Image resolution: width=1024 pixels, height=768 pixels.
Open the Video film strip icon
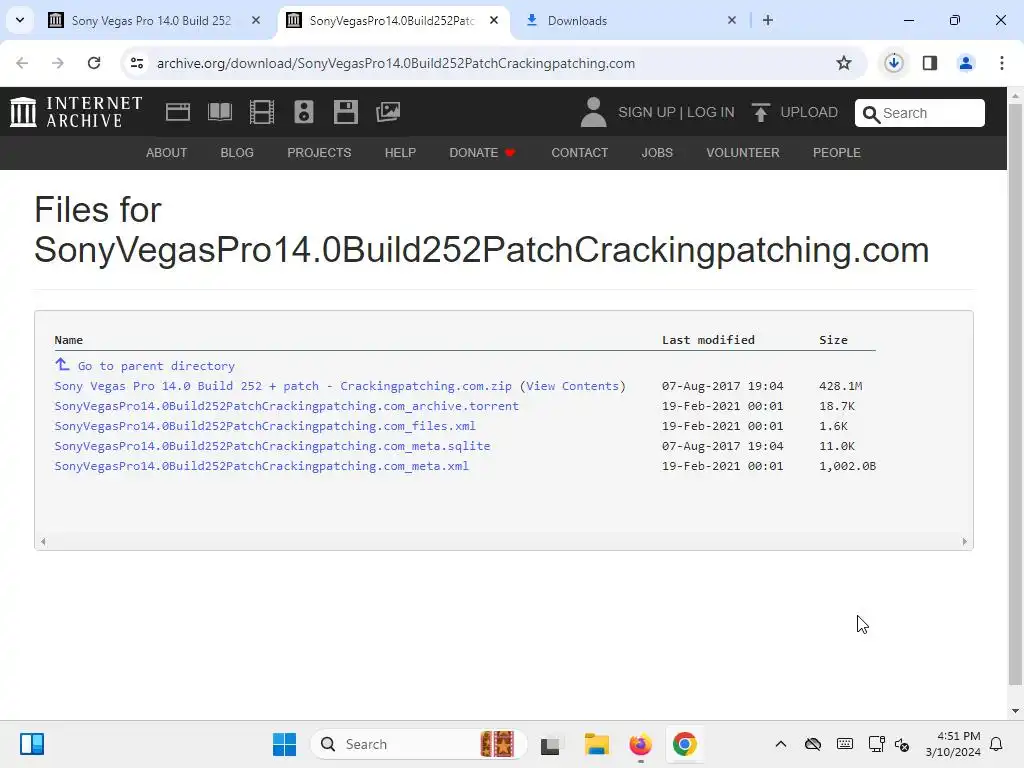coord(262,112)
